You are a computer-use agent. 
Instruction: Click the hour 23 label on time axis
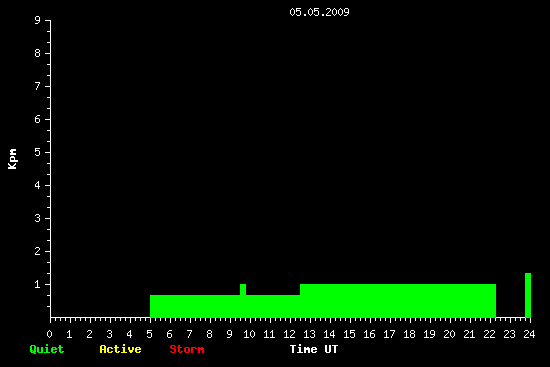509,334
